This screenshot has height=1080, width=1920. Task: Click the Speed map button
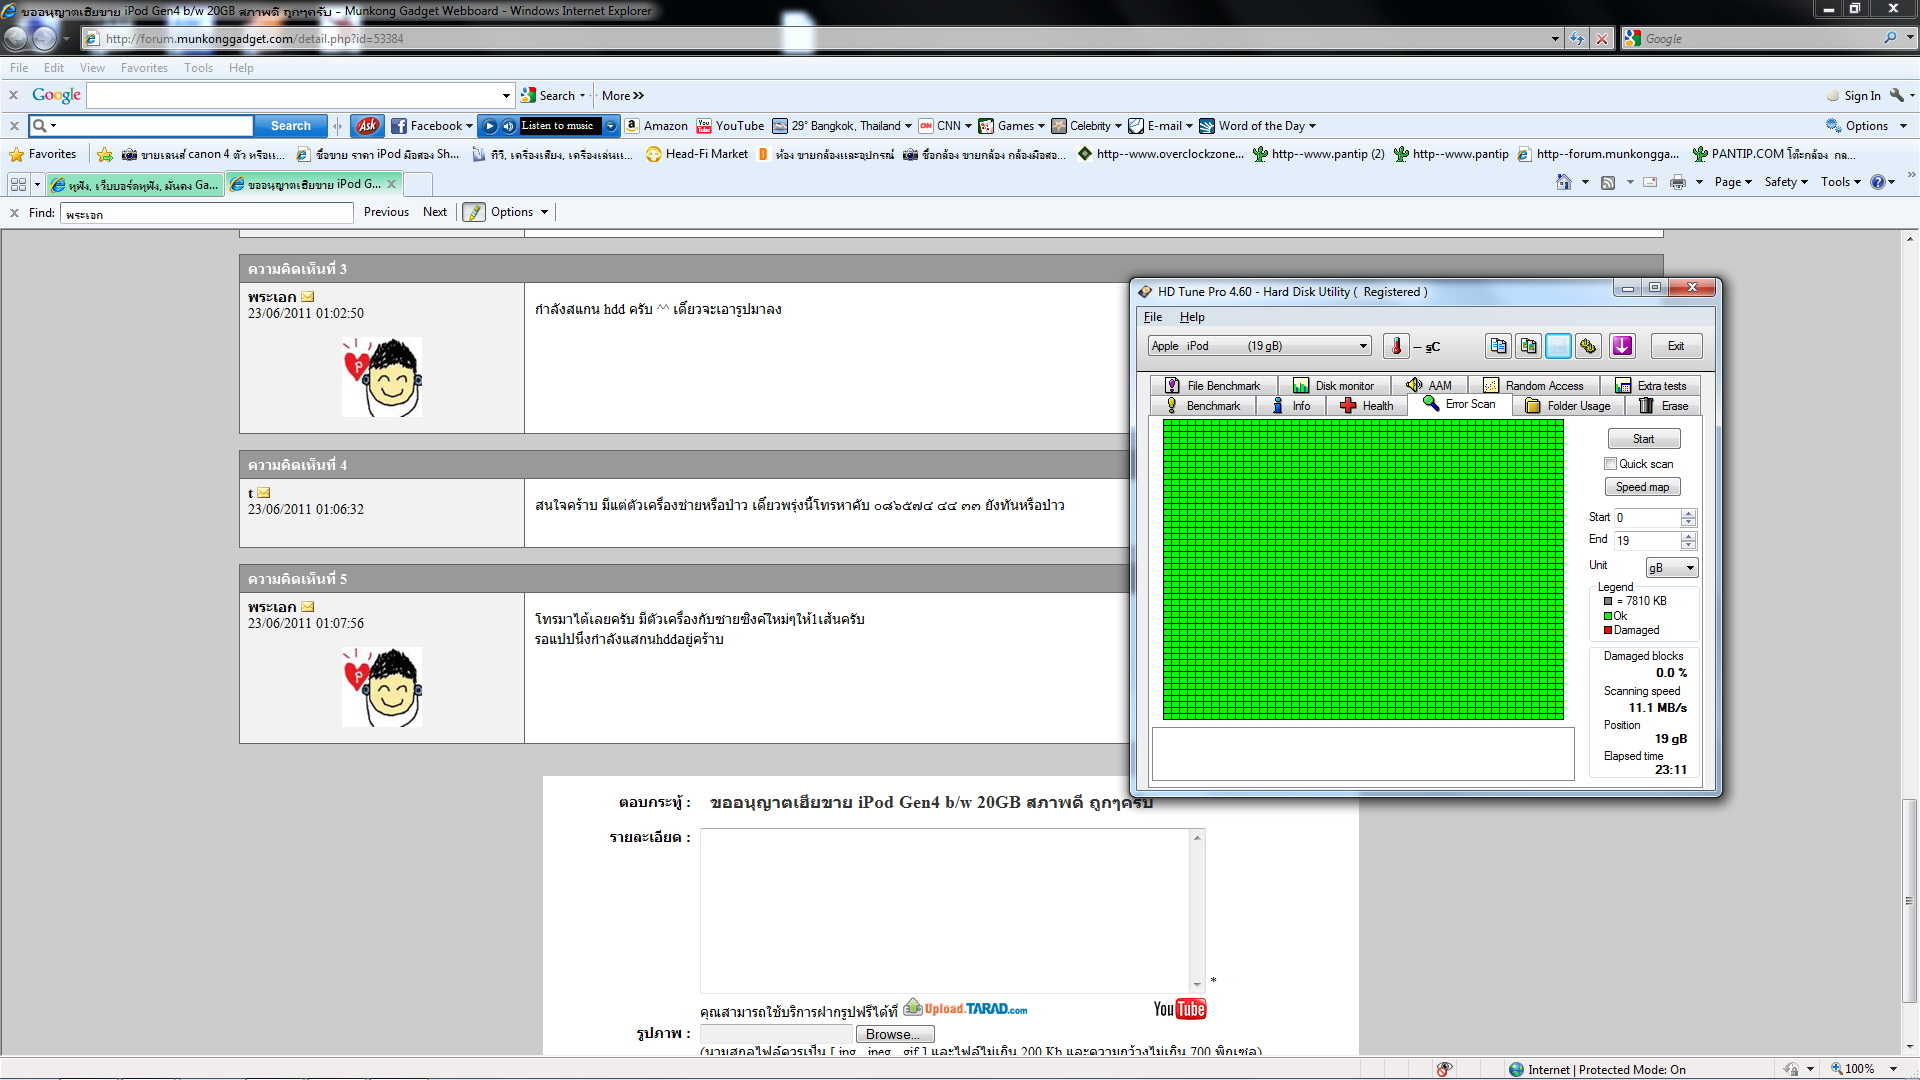coord(1642,487)
